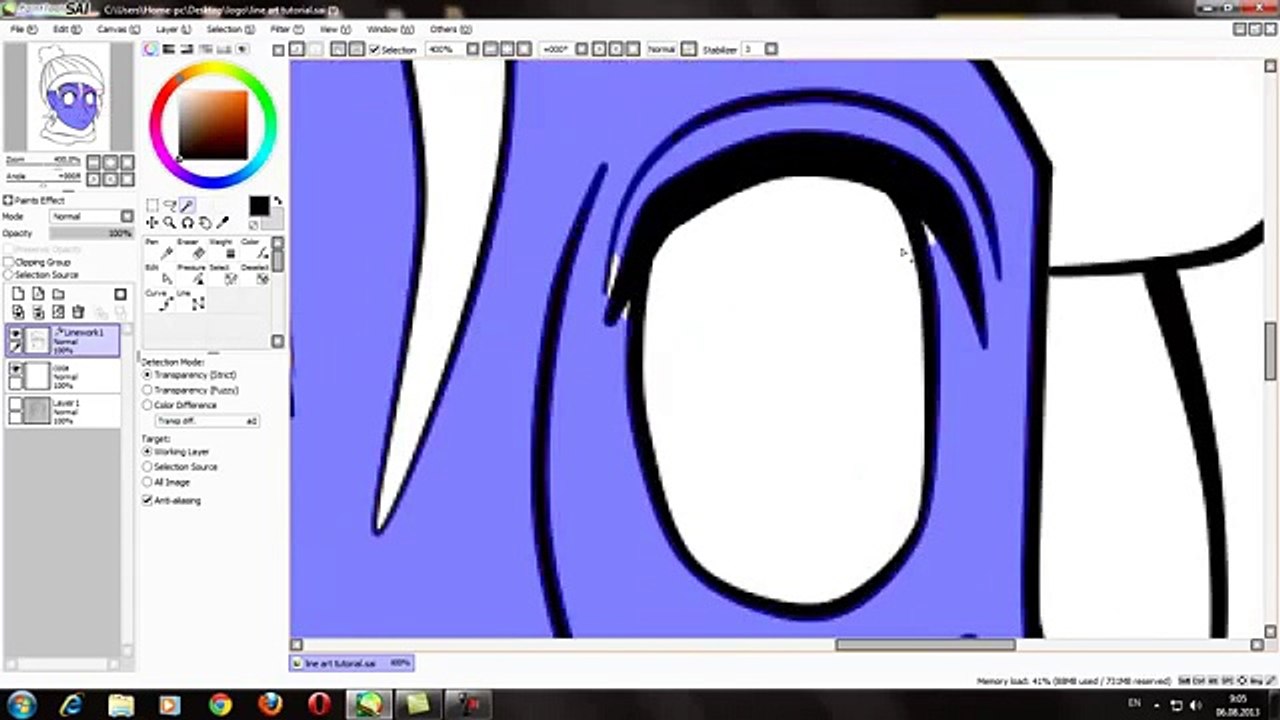Select the Zoom magnifier tool
This screenshot has height=720, width=1280.
tap(170, 223)
